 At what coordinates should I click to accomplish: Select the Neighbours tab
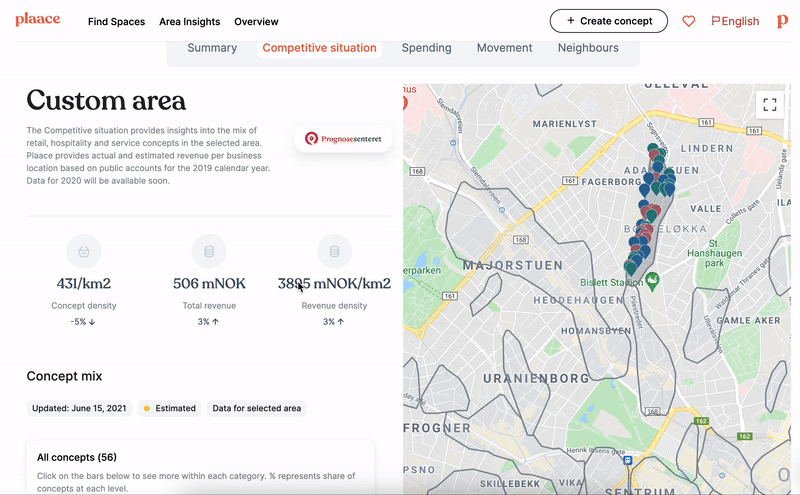[588, 48]
